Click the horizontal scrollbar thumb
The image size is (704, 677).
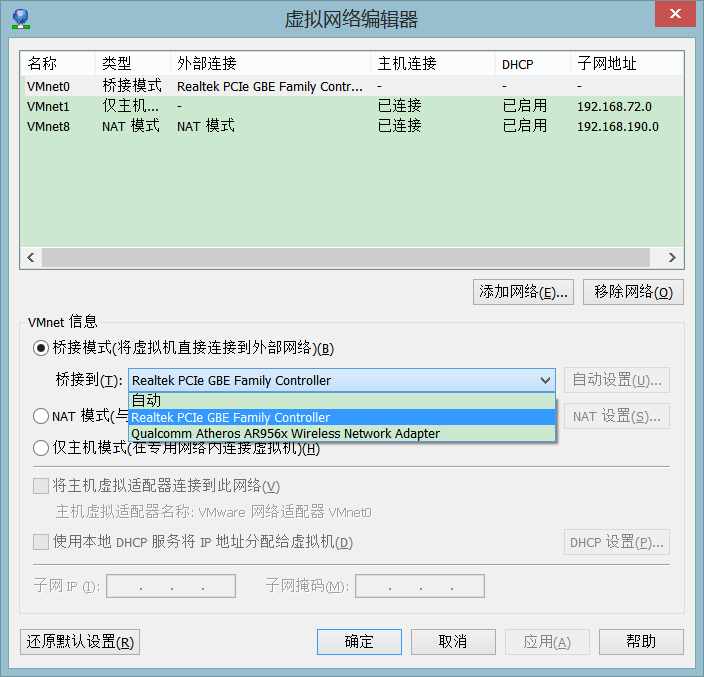click(346, 258)
